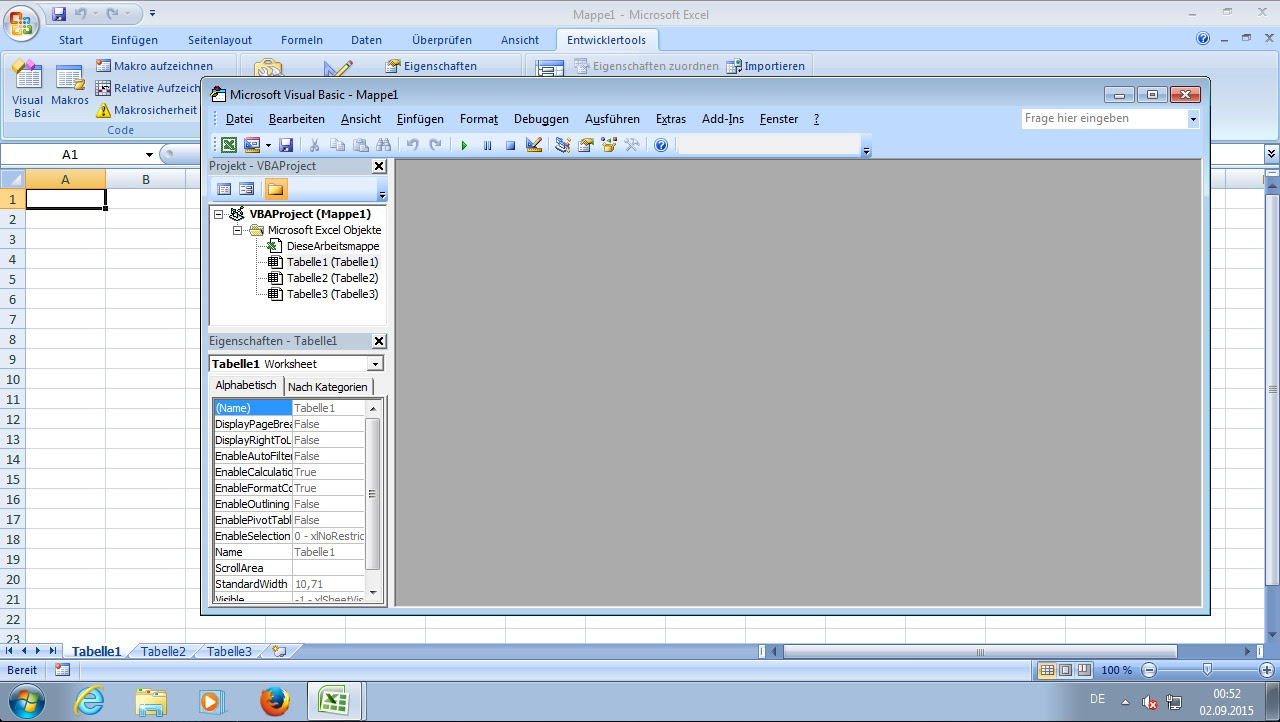The height and width of the screenshot is (722, 1280).
Task: Click the Office button in Excel
Action: 22,21
